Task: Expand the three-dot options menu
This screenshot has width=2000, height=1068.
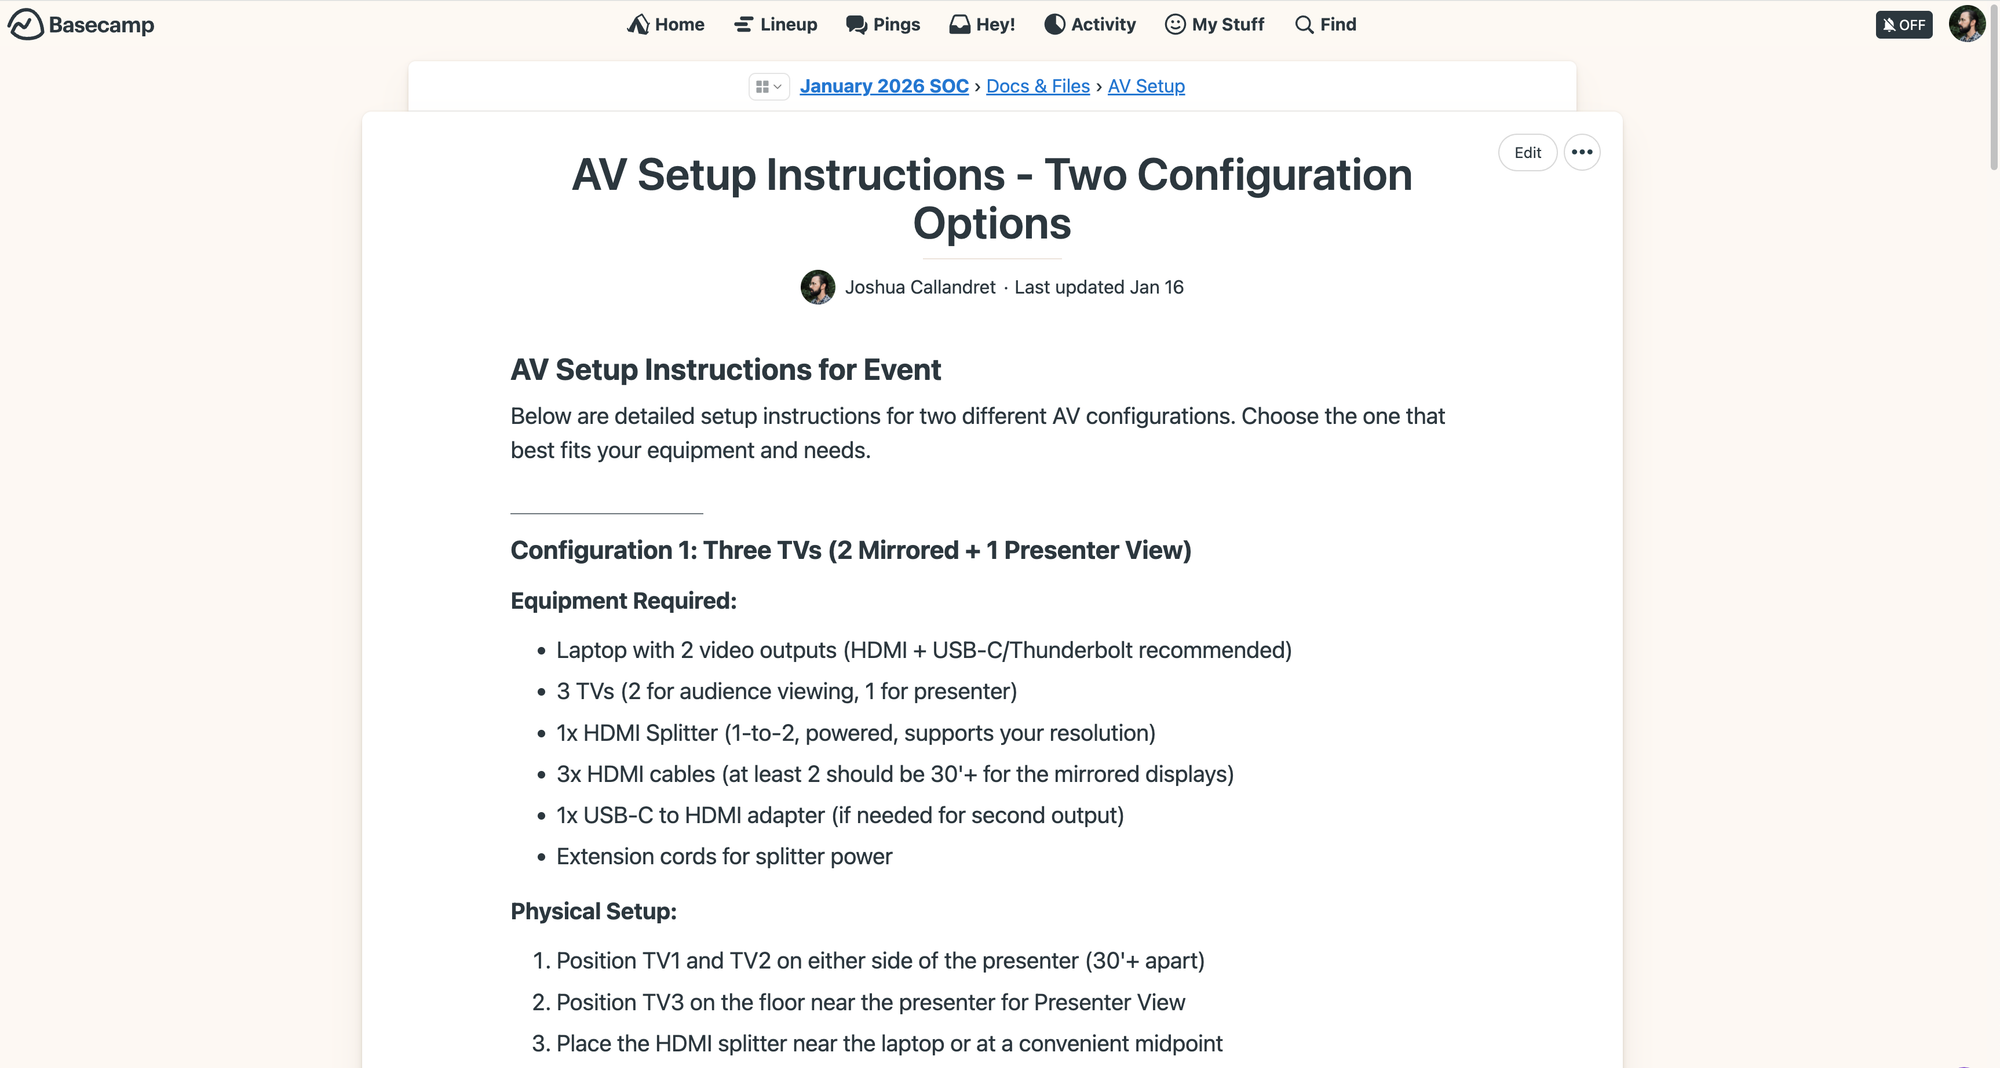Action: [1581, 153]
